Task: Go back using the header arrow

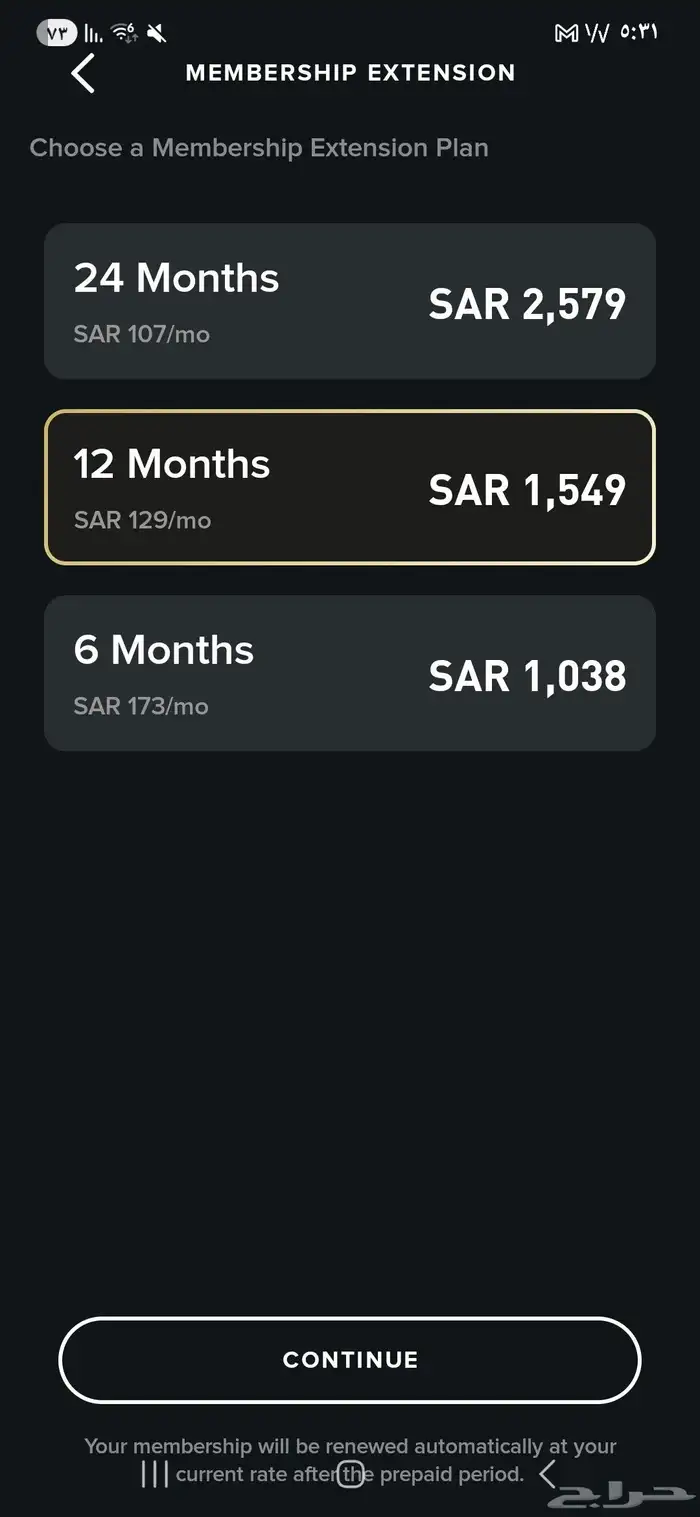Action: 83,73
